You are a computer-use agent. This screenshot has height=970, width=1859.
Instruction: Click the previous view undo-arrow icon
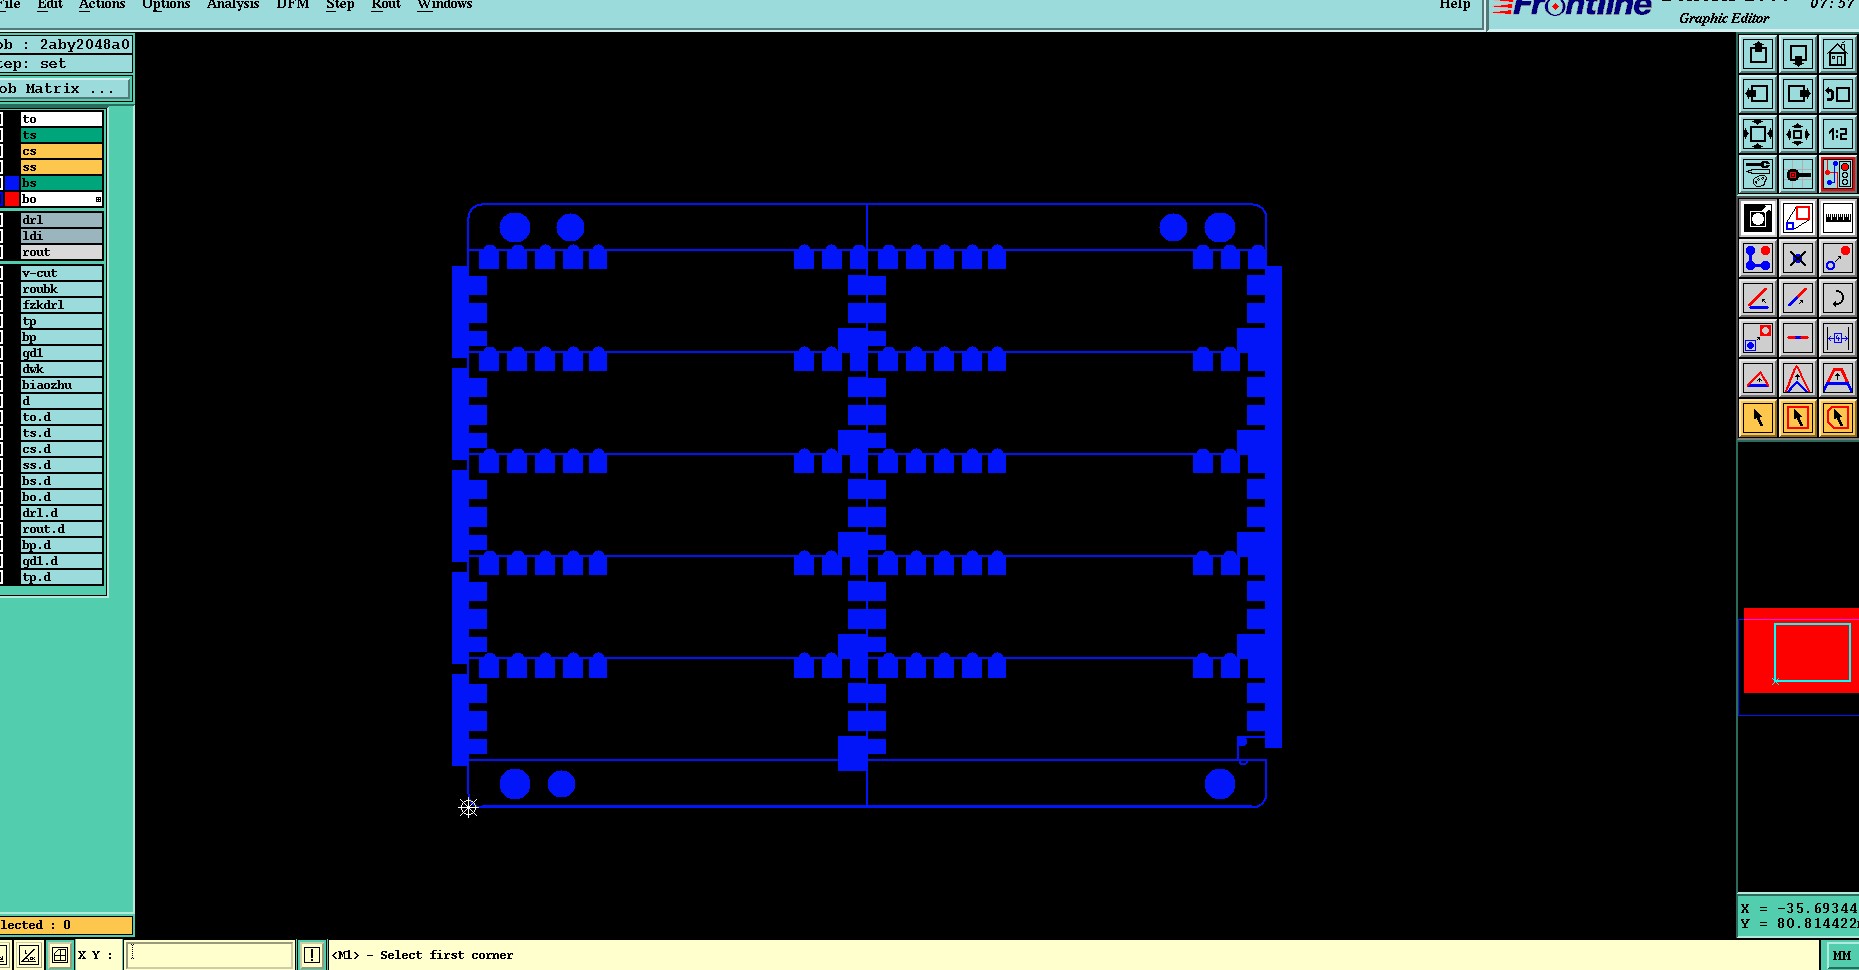(x=1838, y=94)
